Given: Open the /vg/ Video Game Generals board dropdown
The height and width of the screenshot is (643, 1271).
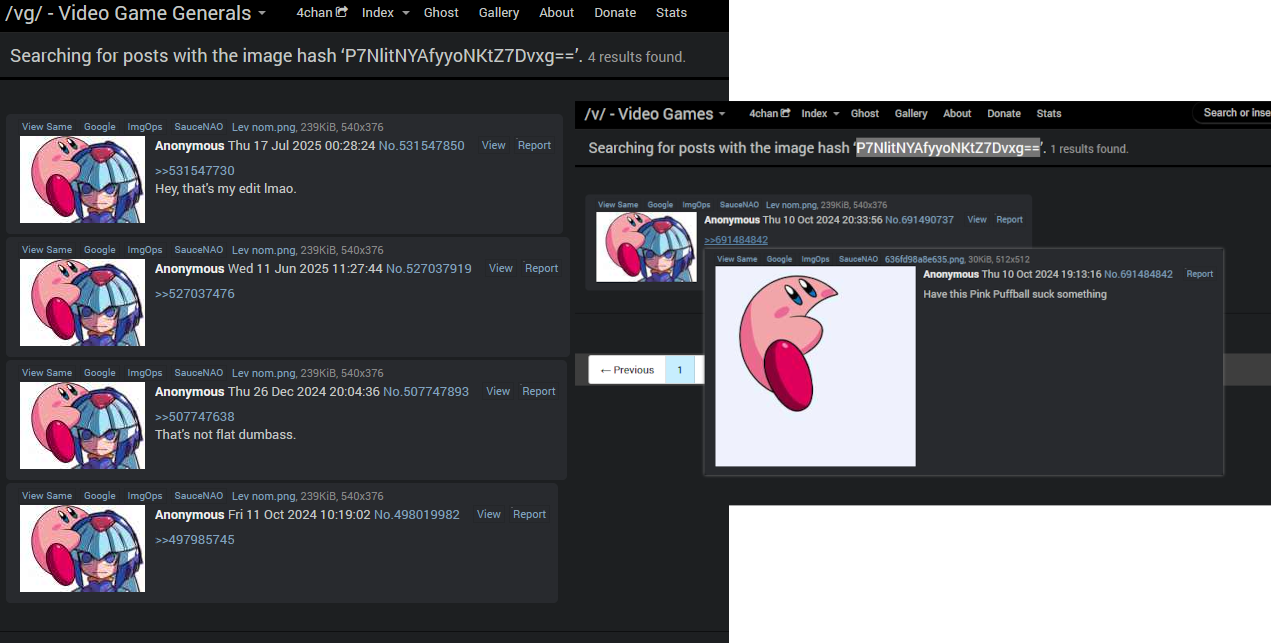Looking at the screenshot, I should tap(138, 13).
